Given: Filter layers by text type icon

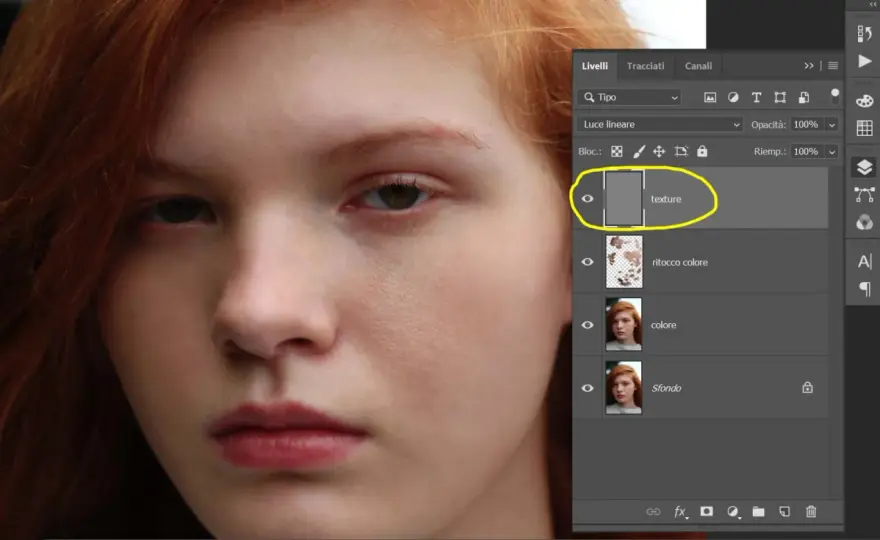Looking at the screenshot, I should pos(757,98).
